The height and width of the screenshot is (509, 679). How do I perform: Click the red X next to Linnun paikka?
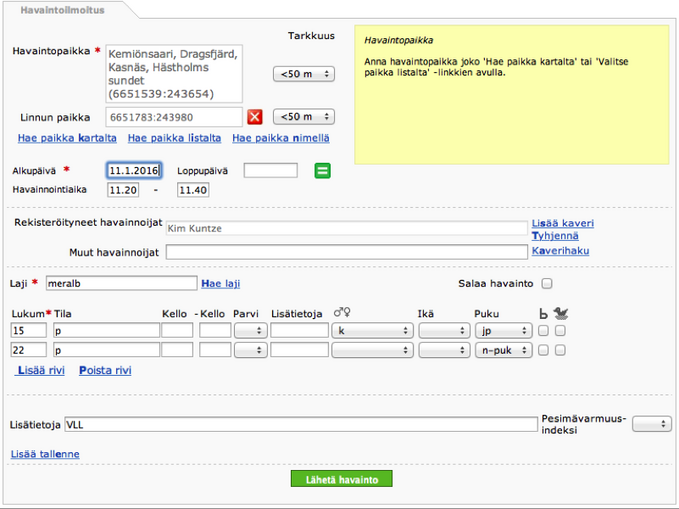click(x=255, y=117)
